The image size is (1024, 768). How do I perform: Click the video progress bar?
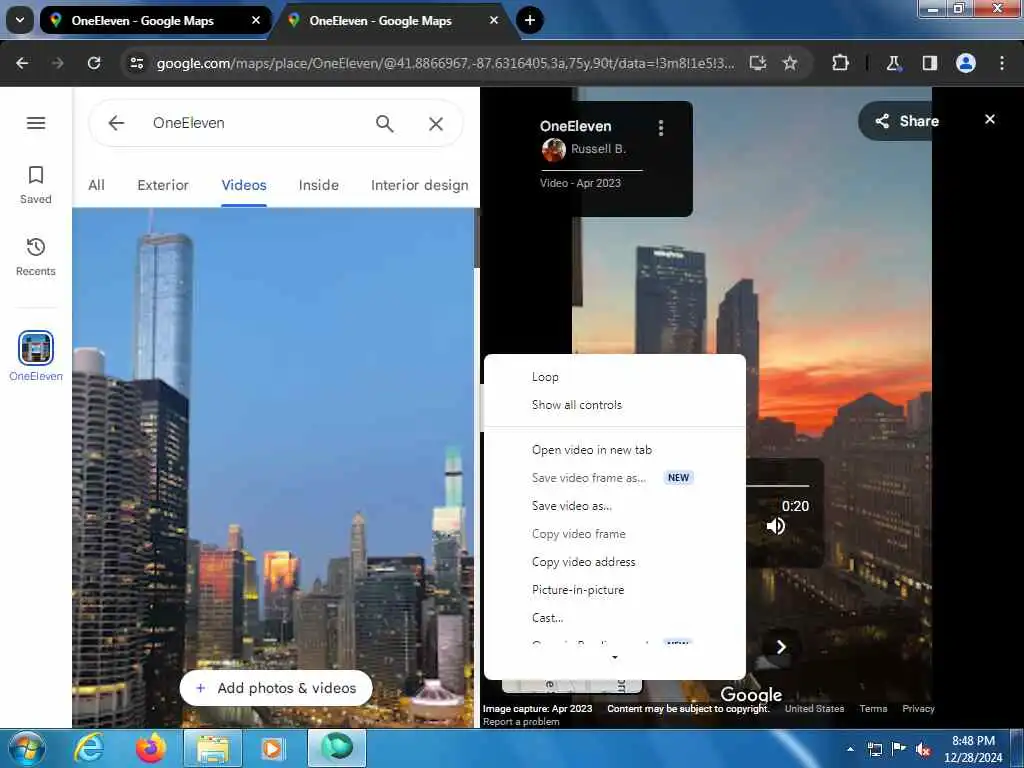coord(777,485)
